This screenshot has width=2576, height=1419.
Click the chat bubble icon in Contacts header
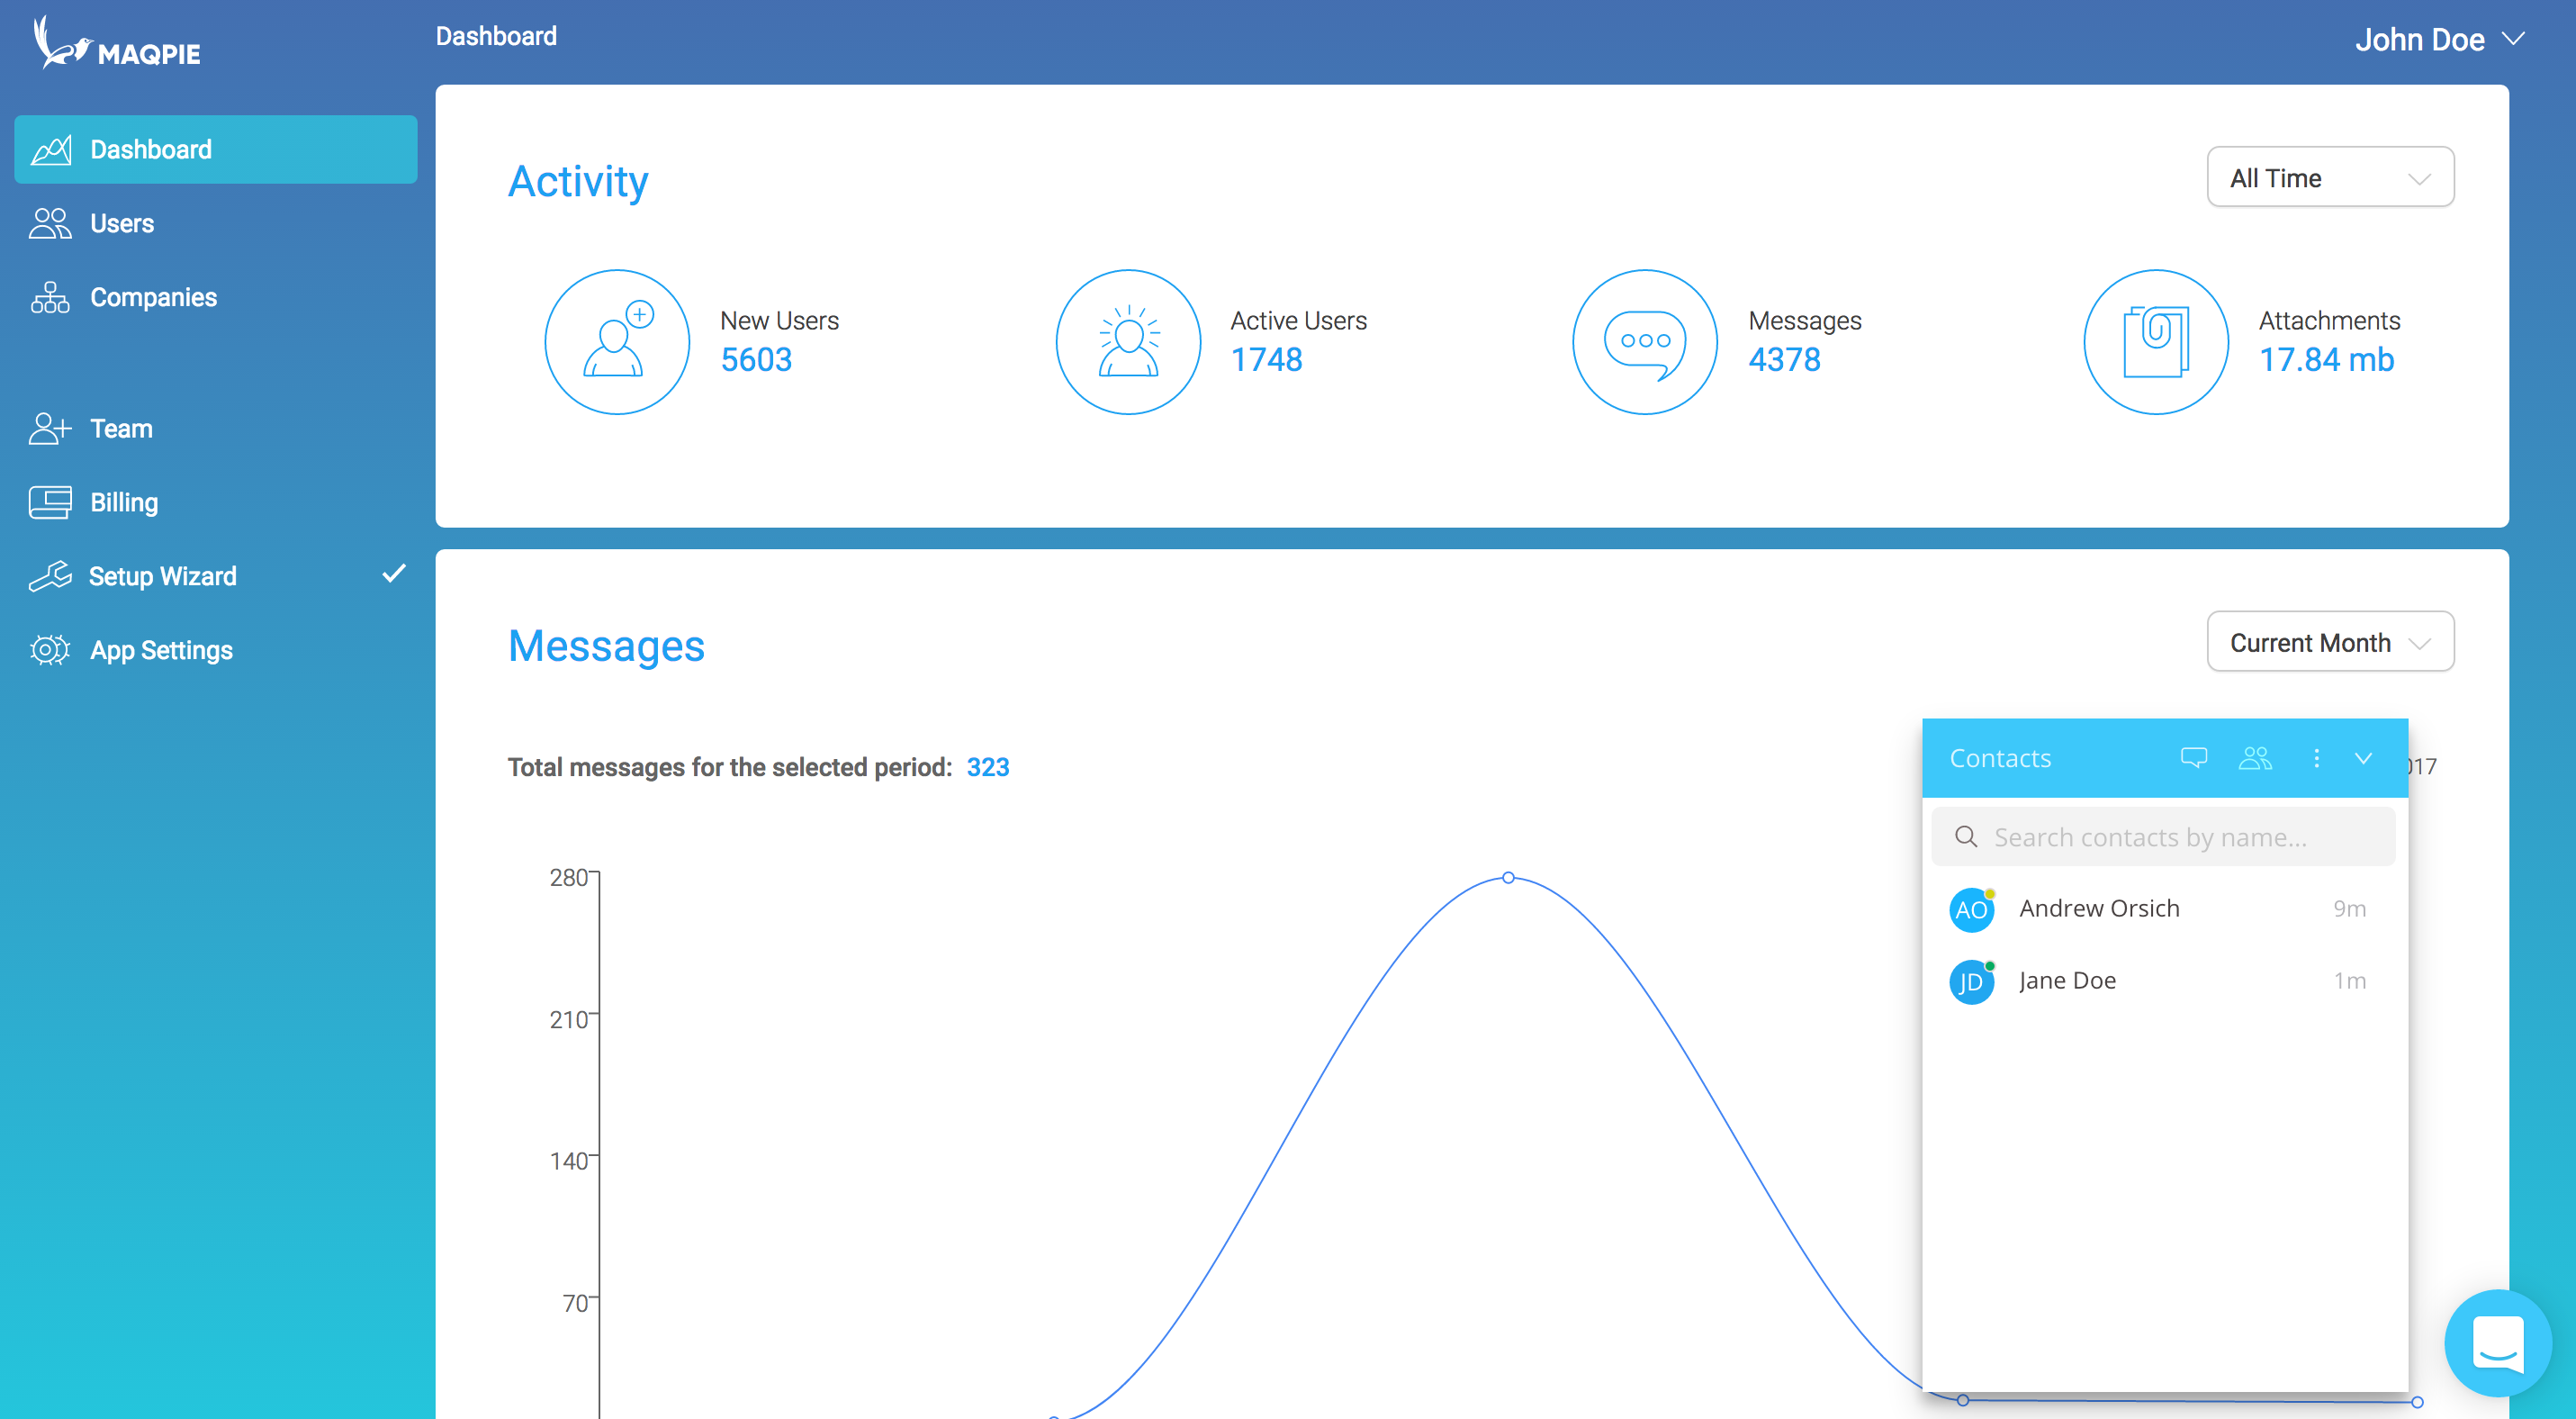pyautogui.click(x=2193, y=758)
